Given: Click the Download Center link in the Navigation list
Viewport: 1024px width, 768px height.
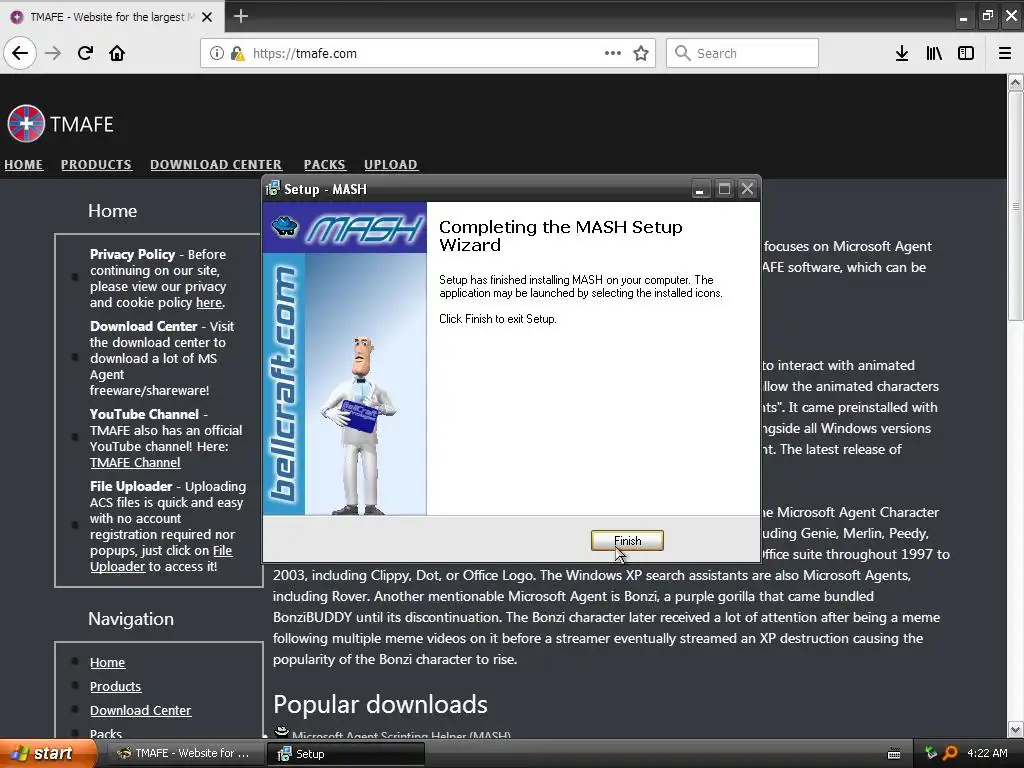Looking at the screenshot, I should pos(140,711).
